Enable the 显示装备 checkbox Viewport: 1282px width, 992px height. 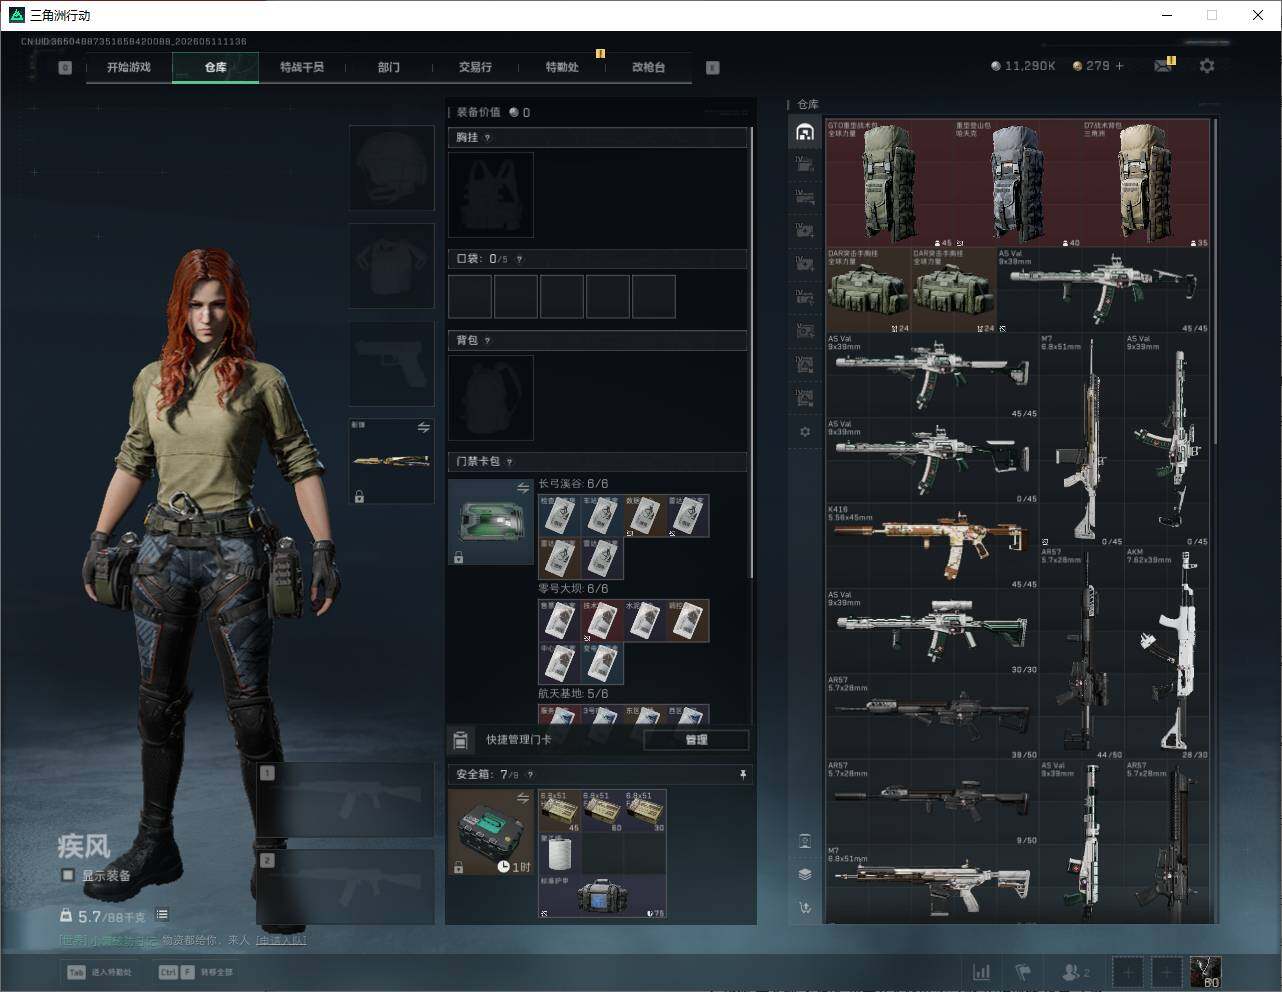(67, 875)
